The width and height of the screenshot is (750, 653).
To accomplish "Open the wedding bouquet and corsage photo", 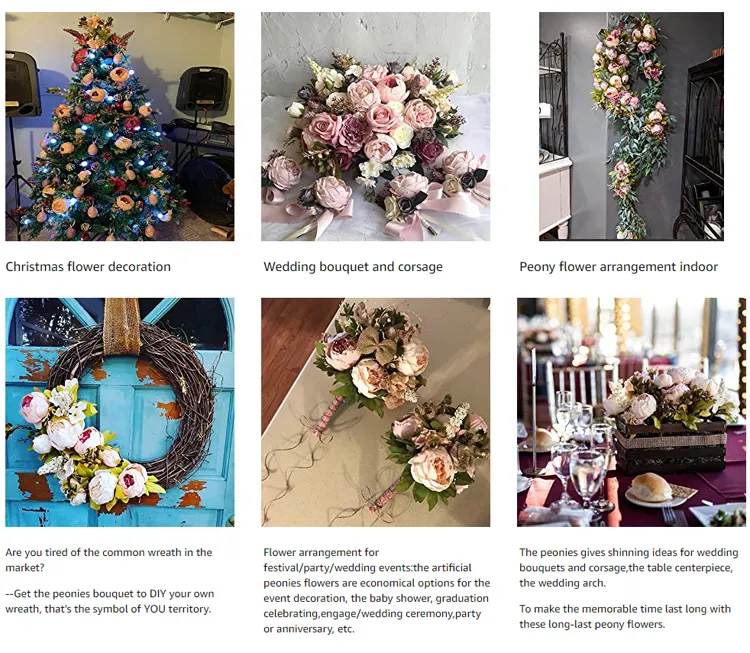I will 375,126.
